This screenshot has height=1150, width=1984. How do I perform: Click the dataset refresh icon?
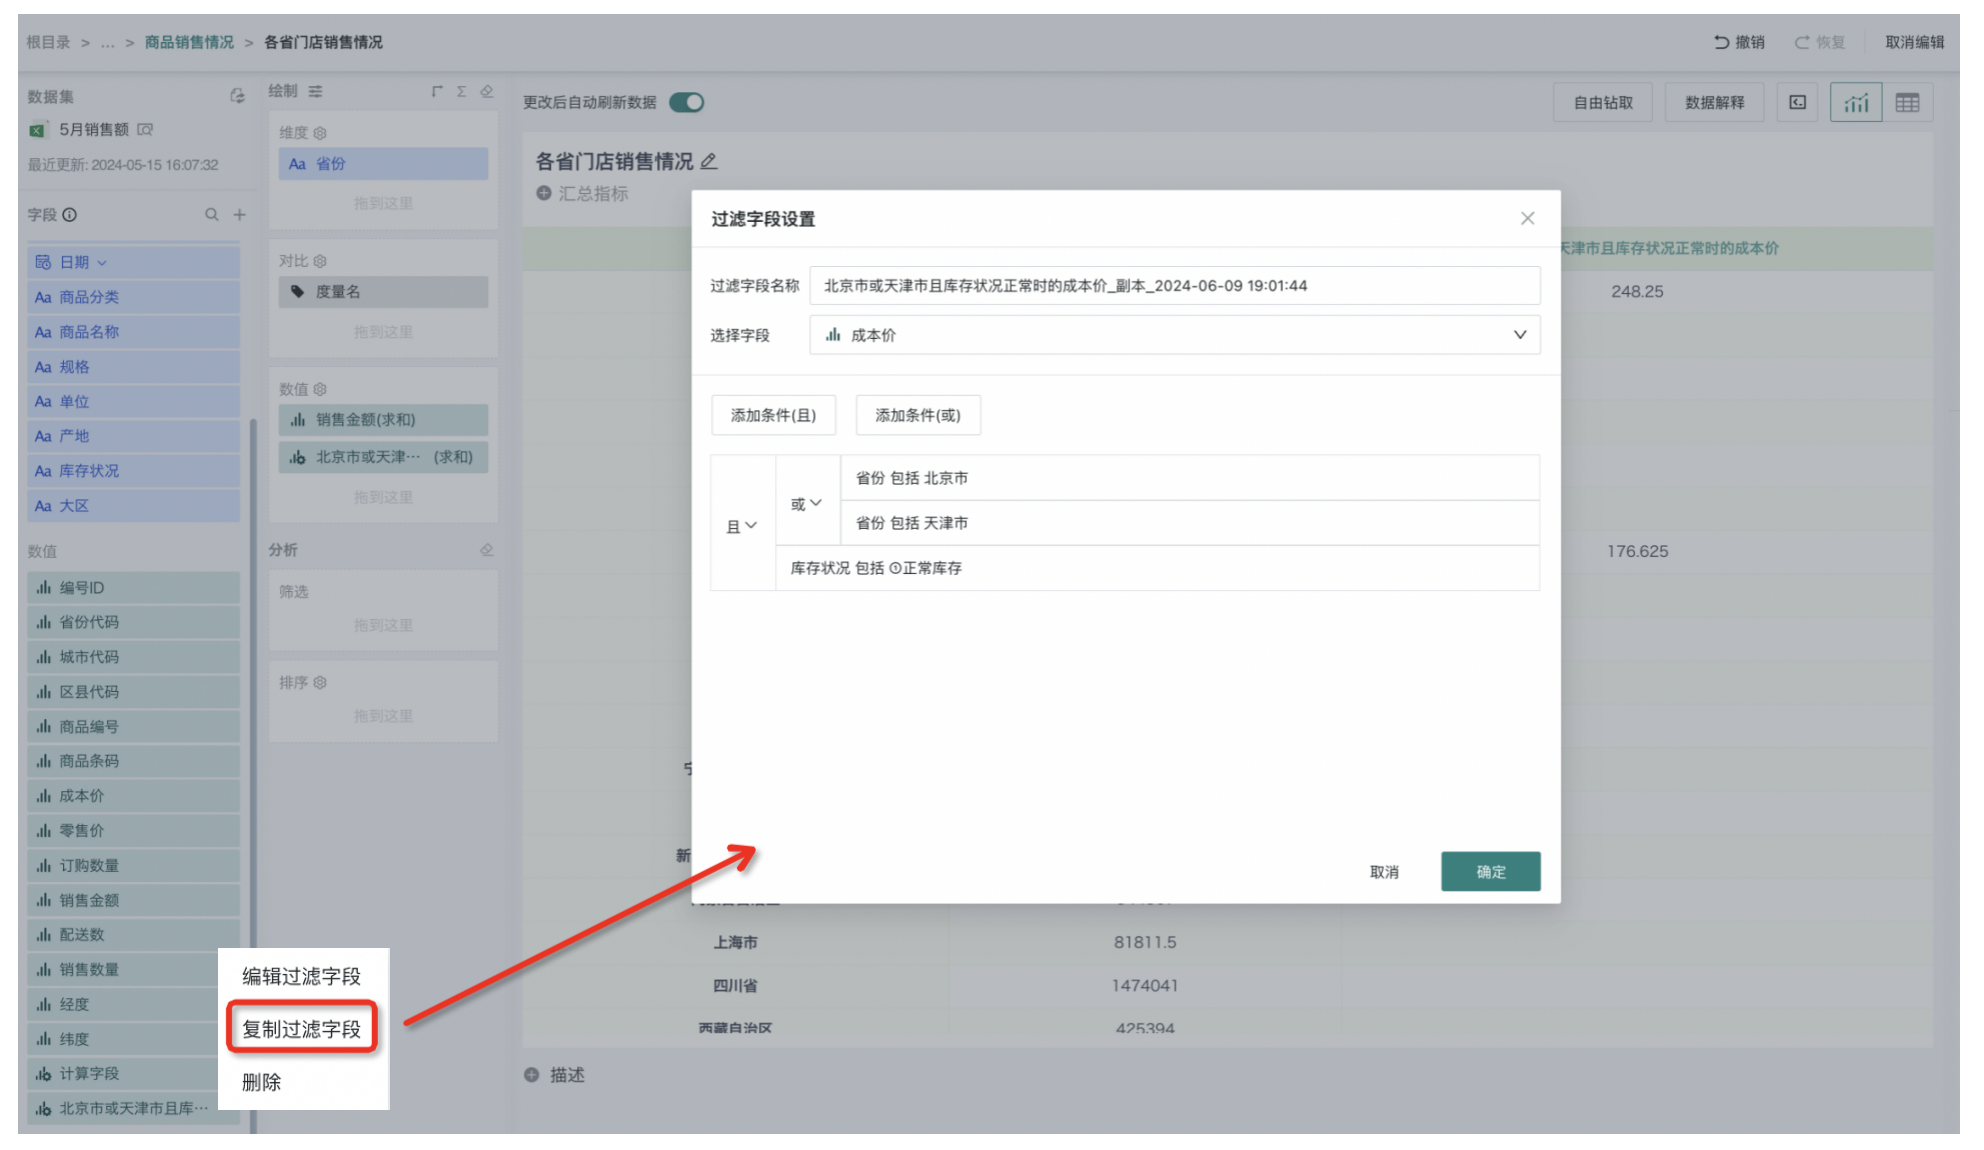coord(237,96)
